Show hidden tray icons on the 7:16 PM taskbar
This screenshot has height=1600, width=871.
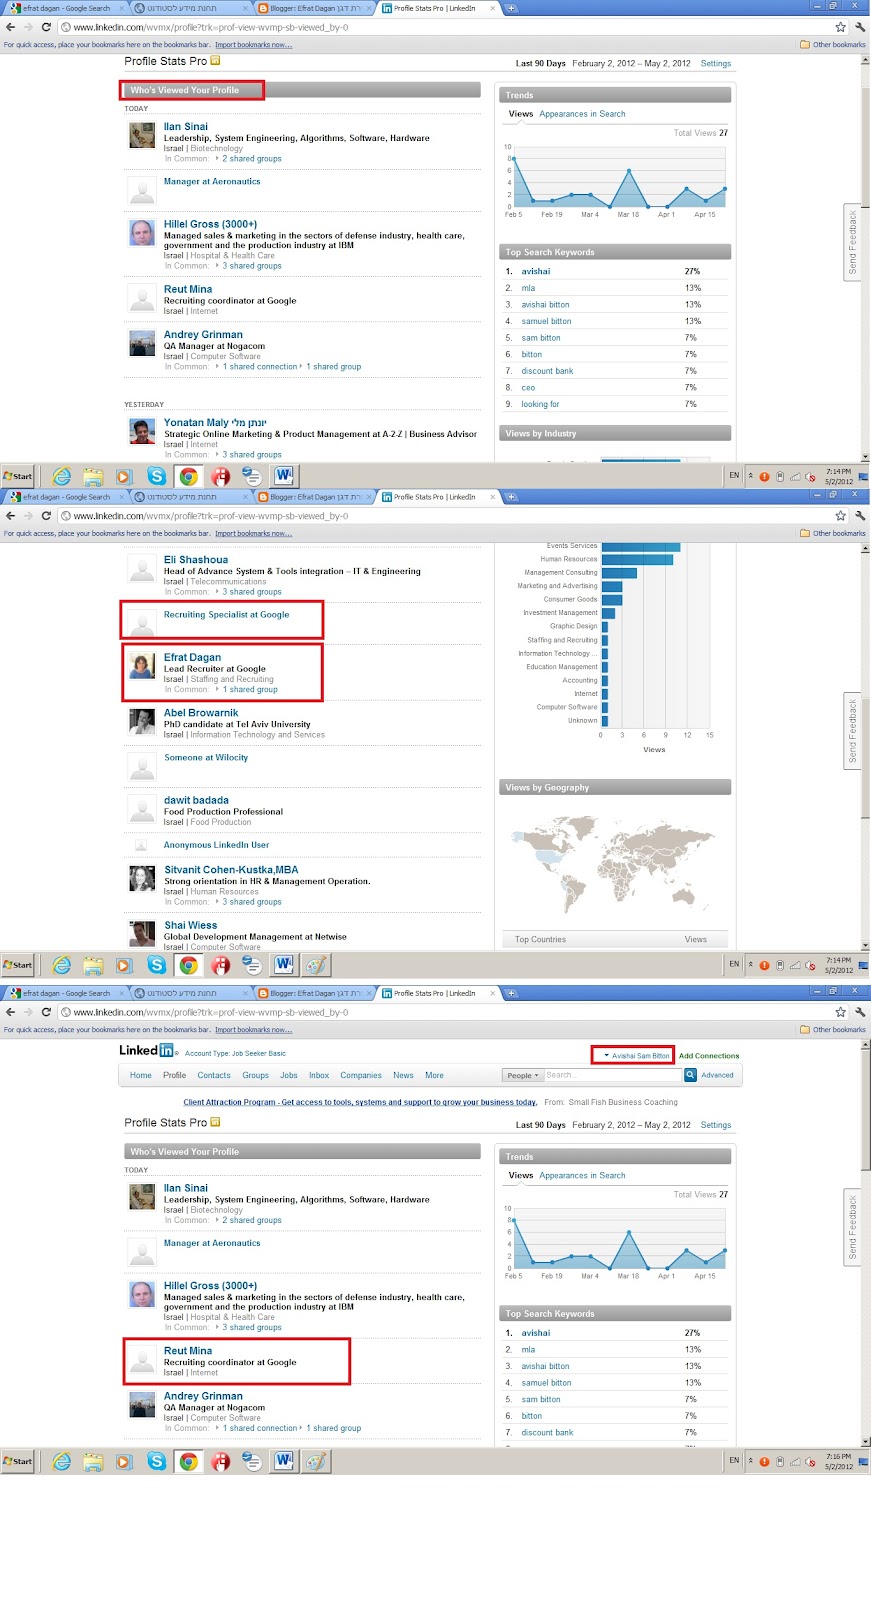click(x=750, y=1461)
